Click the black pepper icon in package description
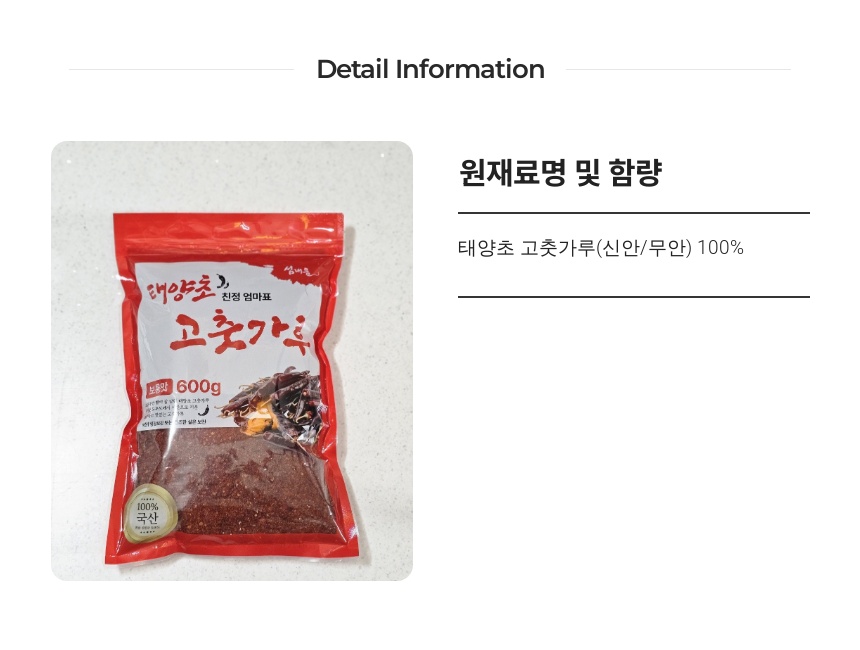Viewport: 860px width, 650px height. pos(203,410)
